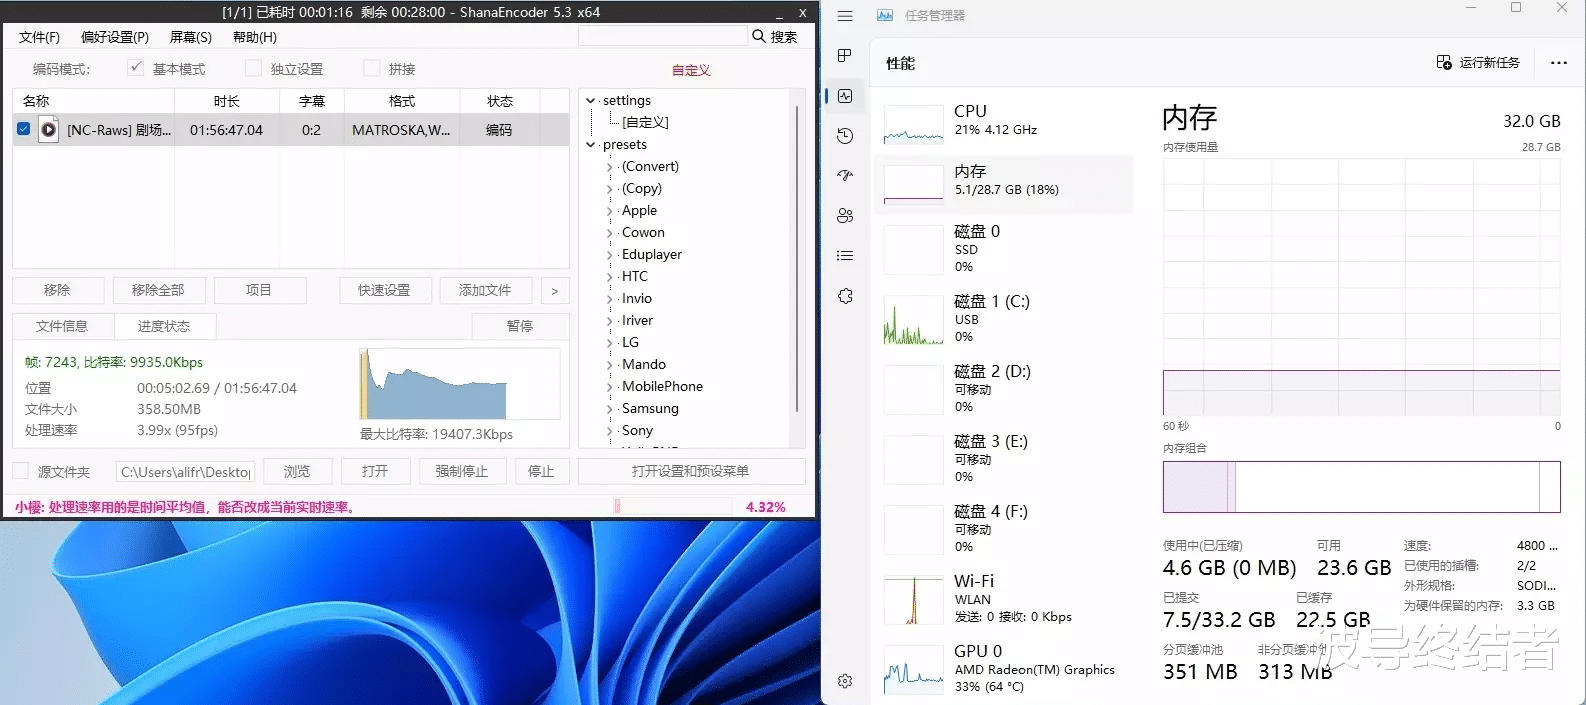Collapse the settings tree node

click(x=591, y=101)
